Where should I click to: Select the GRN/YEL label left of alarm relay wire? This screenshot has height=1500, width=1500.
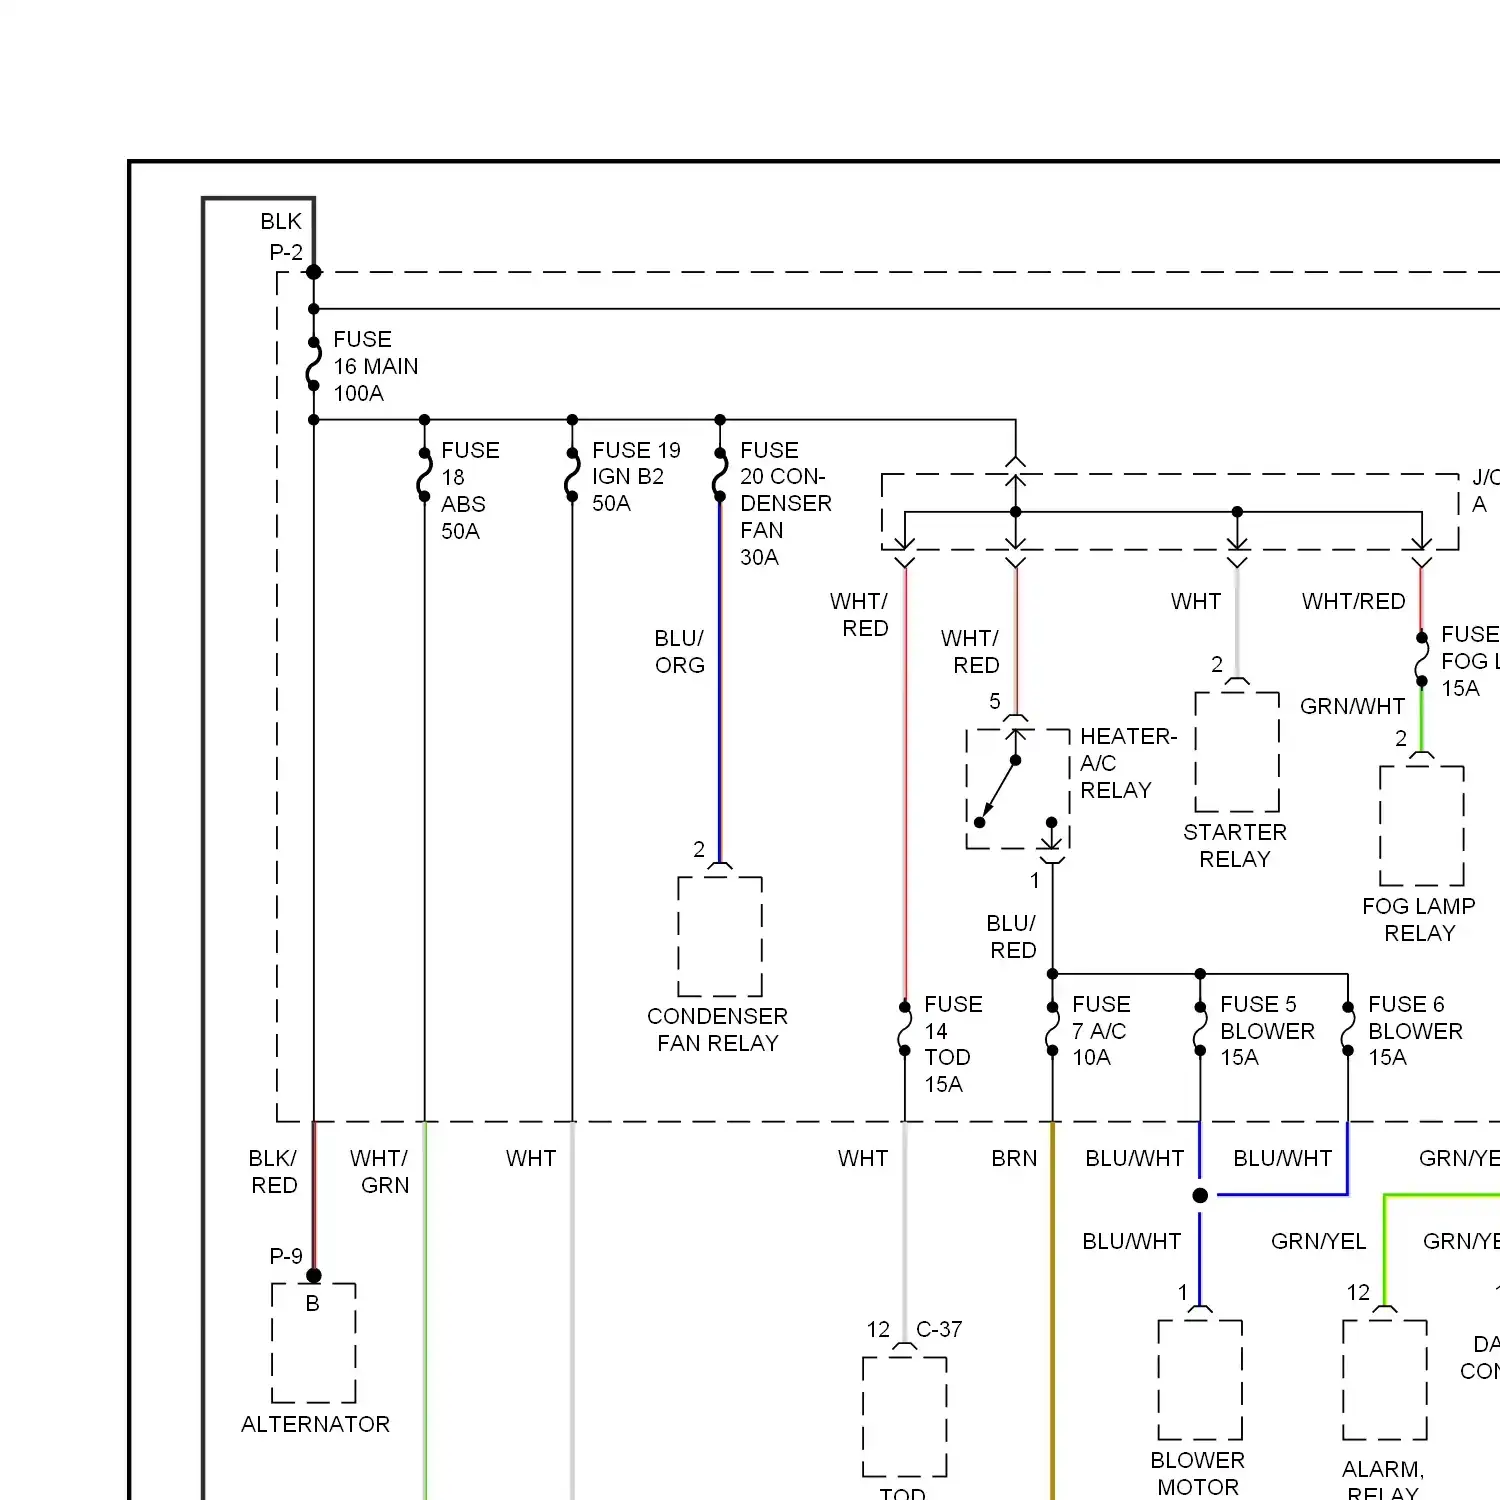click(x=1318, y=1241)
